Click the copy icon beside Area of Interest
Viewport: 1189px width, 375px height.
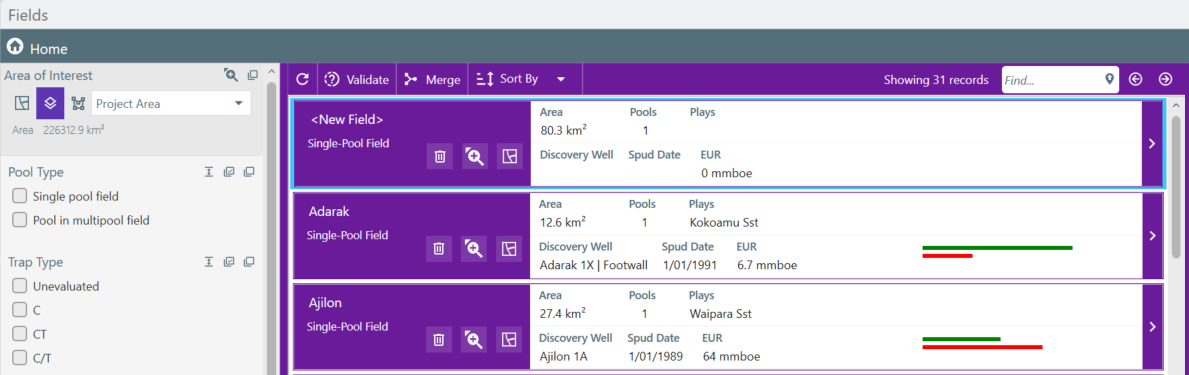[253, 74]
